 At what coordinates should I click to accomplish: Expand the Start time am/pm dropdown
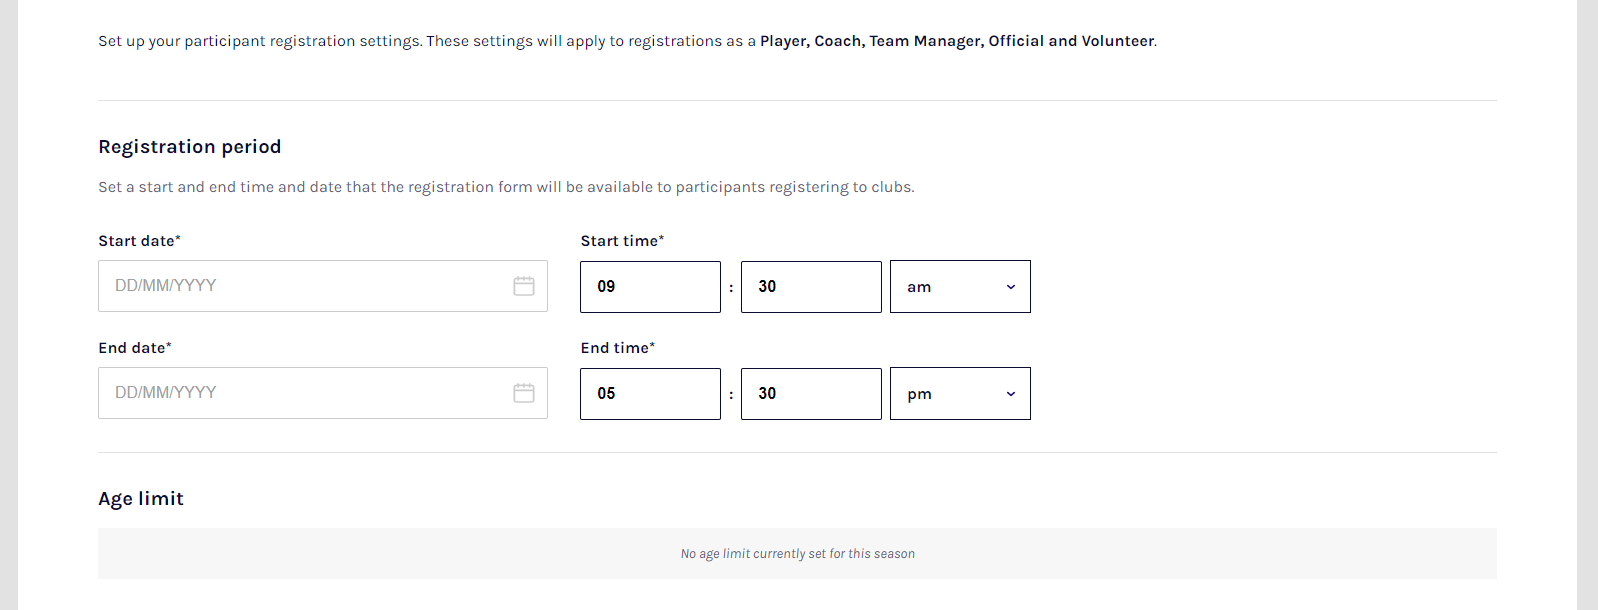click(960, 287)
